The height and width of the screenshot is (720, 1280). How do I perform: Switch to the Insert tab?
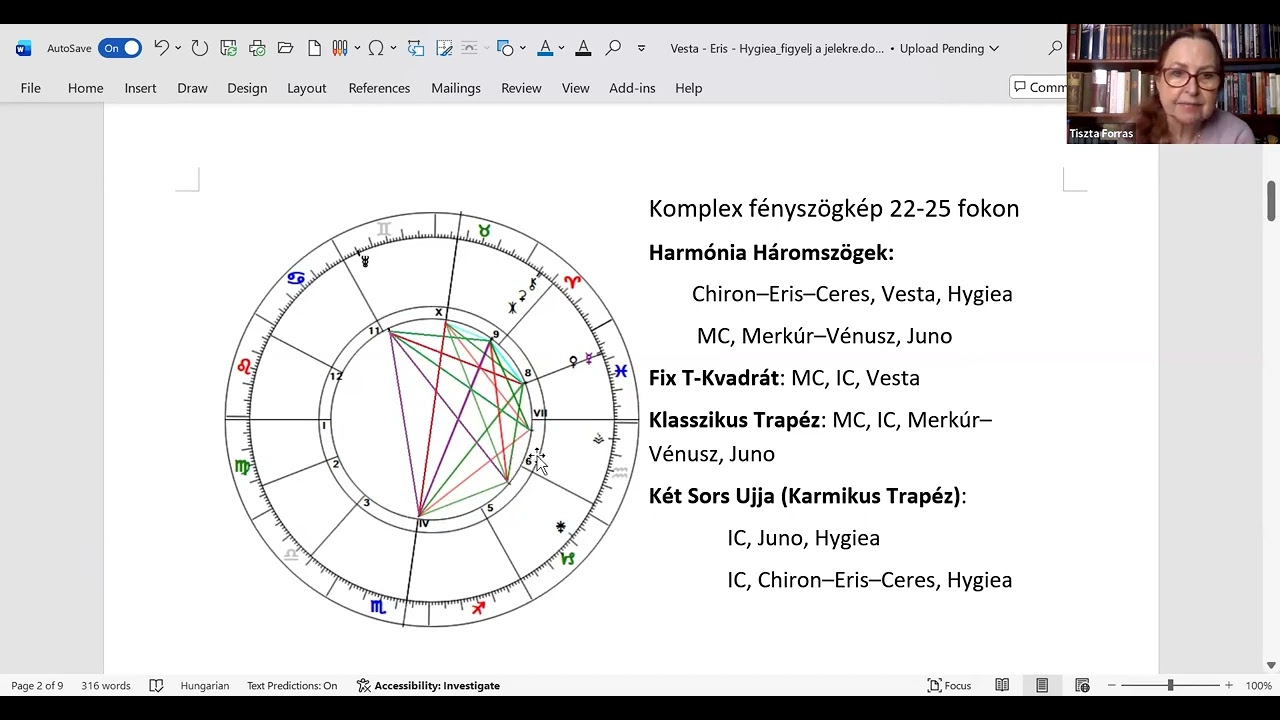click(140, 88)
